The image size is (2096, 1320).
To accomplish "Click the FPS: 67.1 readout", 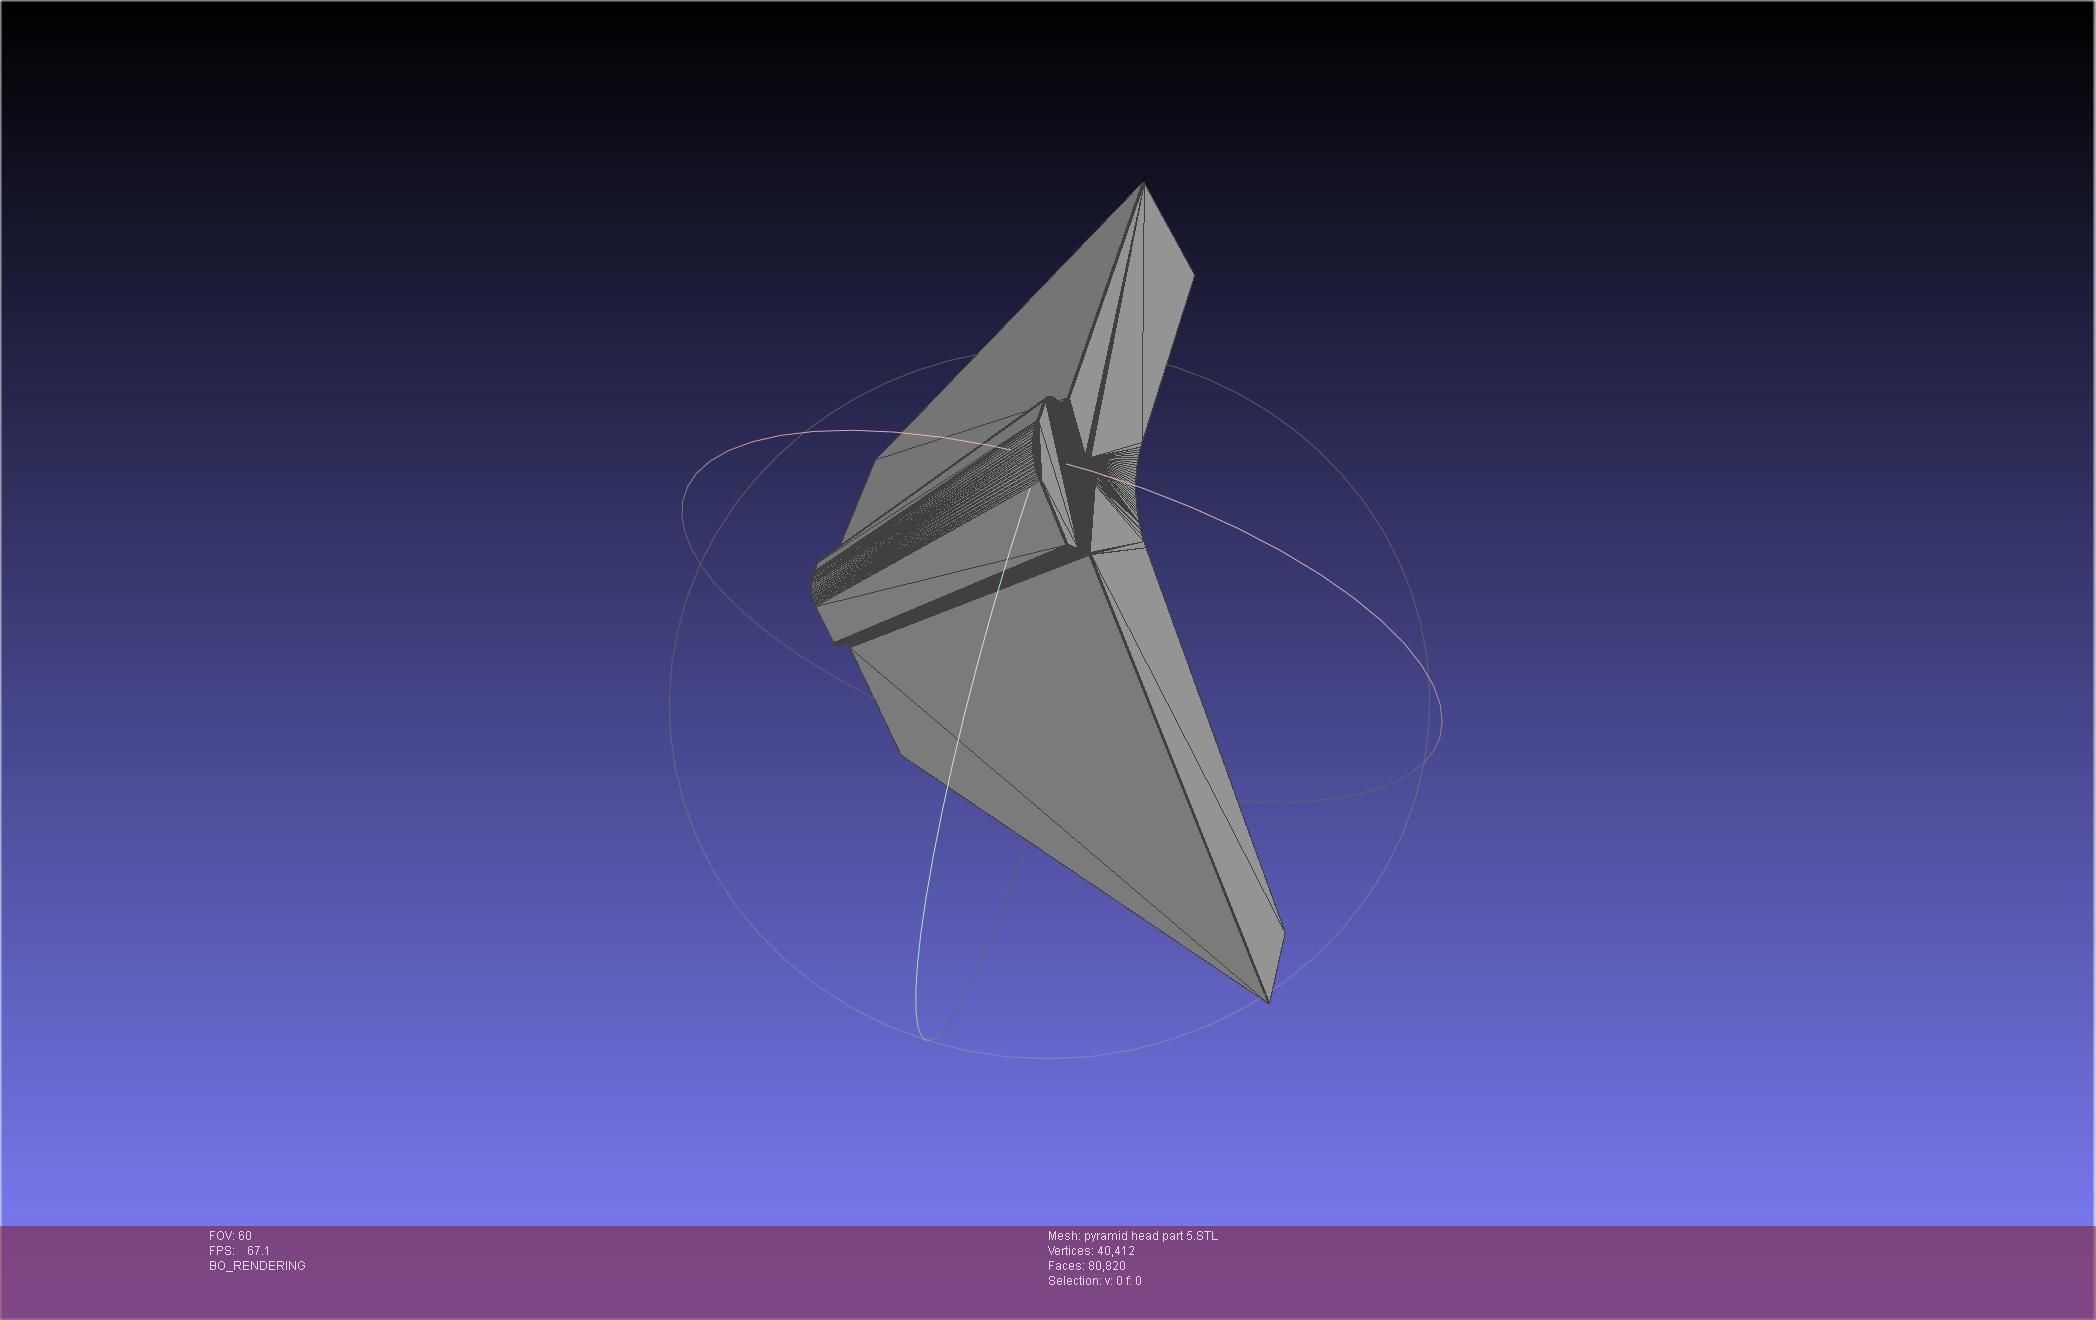I will pos(239,1251).
